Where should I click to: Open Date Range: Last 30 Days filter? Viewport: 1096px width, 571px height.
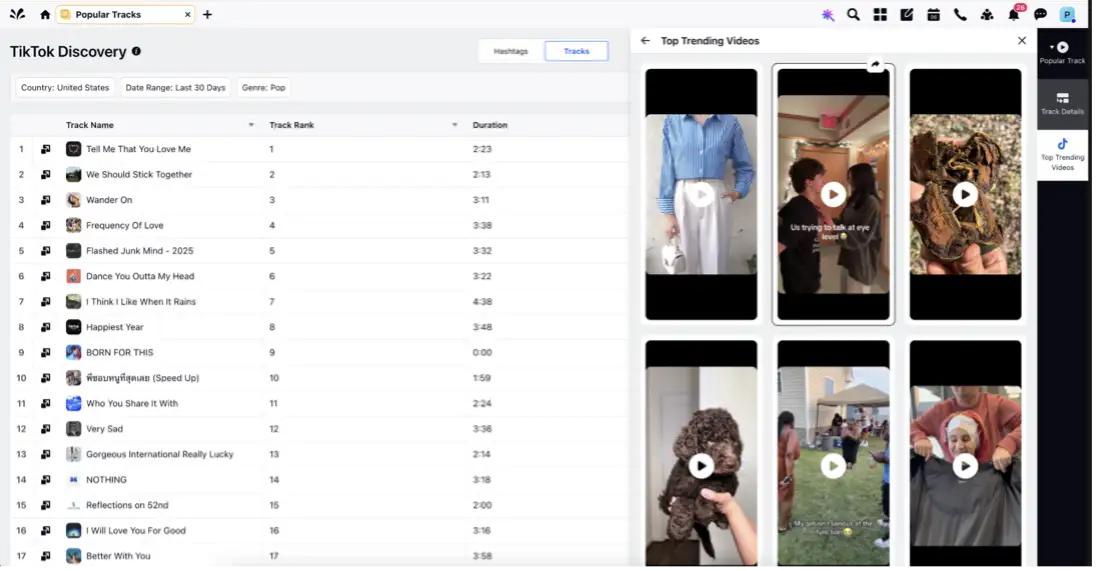pyautogui.click(x=175, y=87)
